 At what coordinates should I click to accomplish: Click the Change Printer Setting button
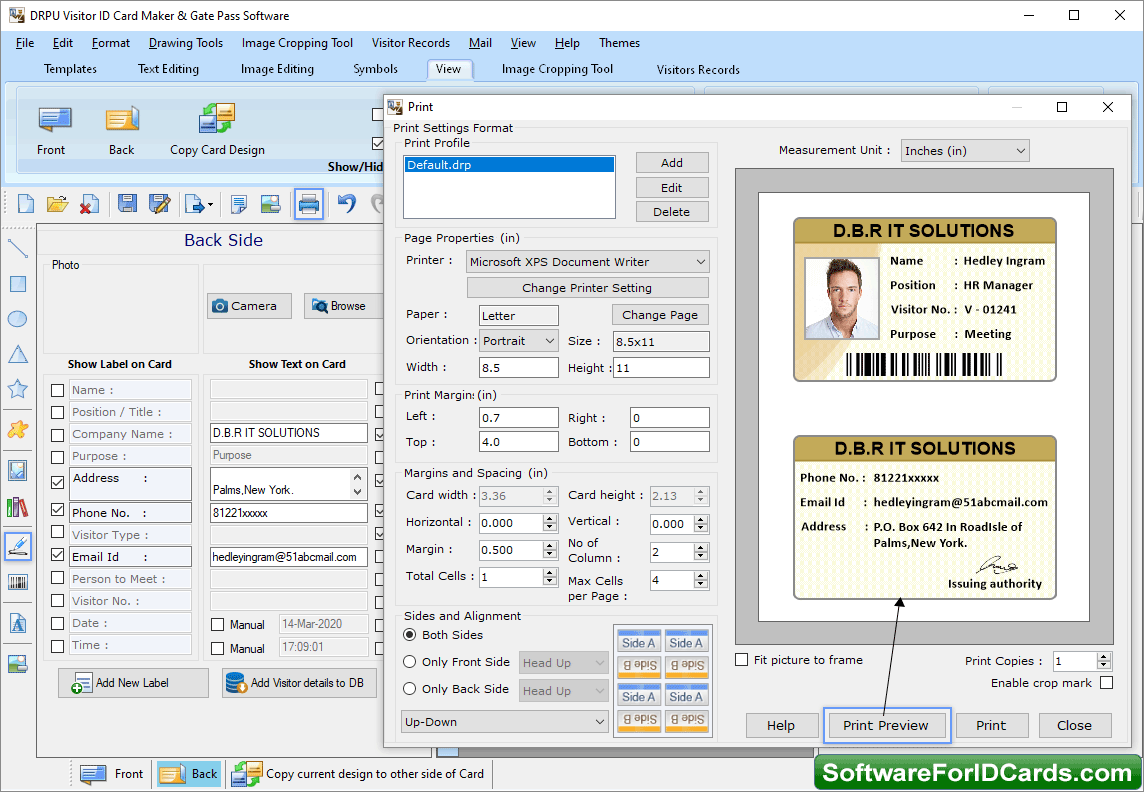(x=587, y=288)
